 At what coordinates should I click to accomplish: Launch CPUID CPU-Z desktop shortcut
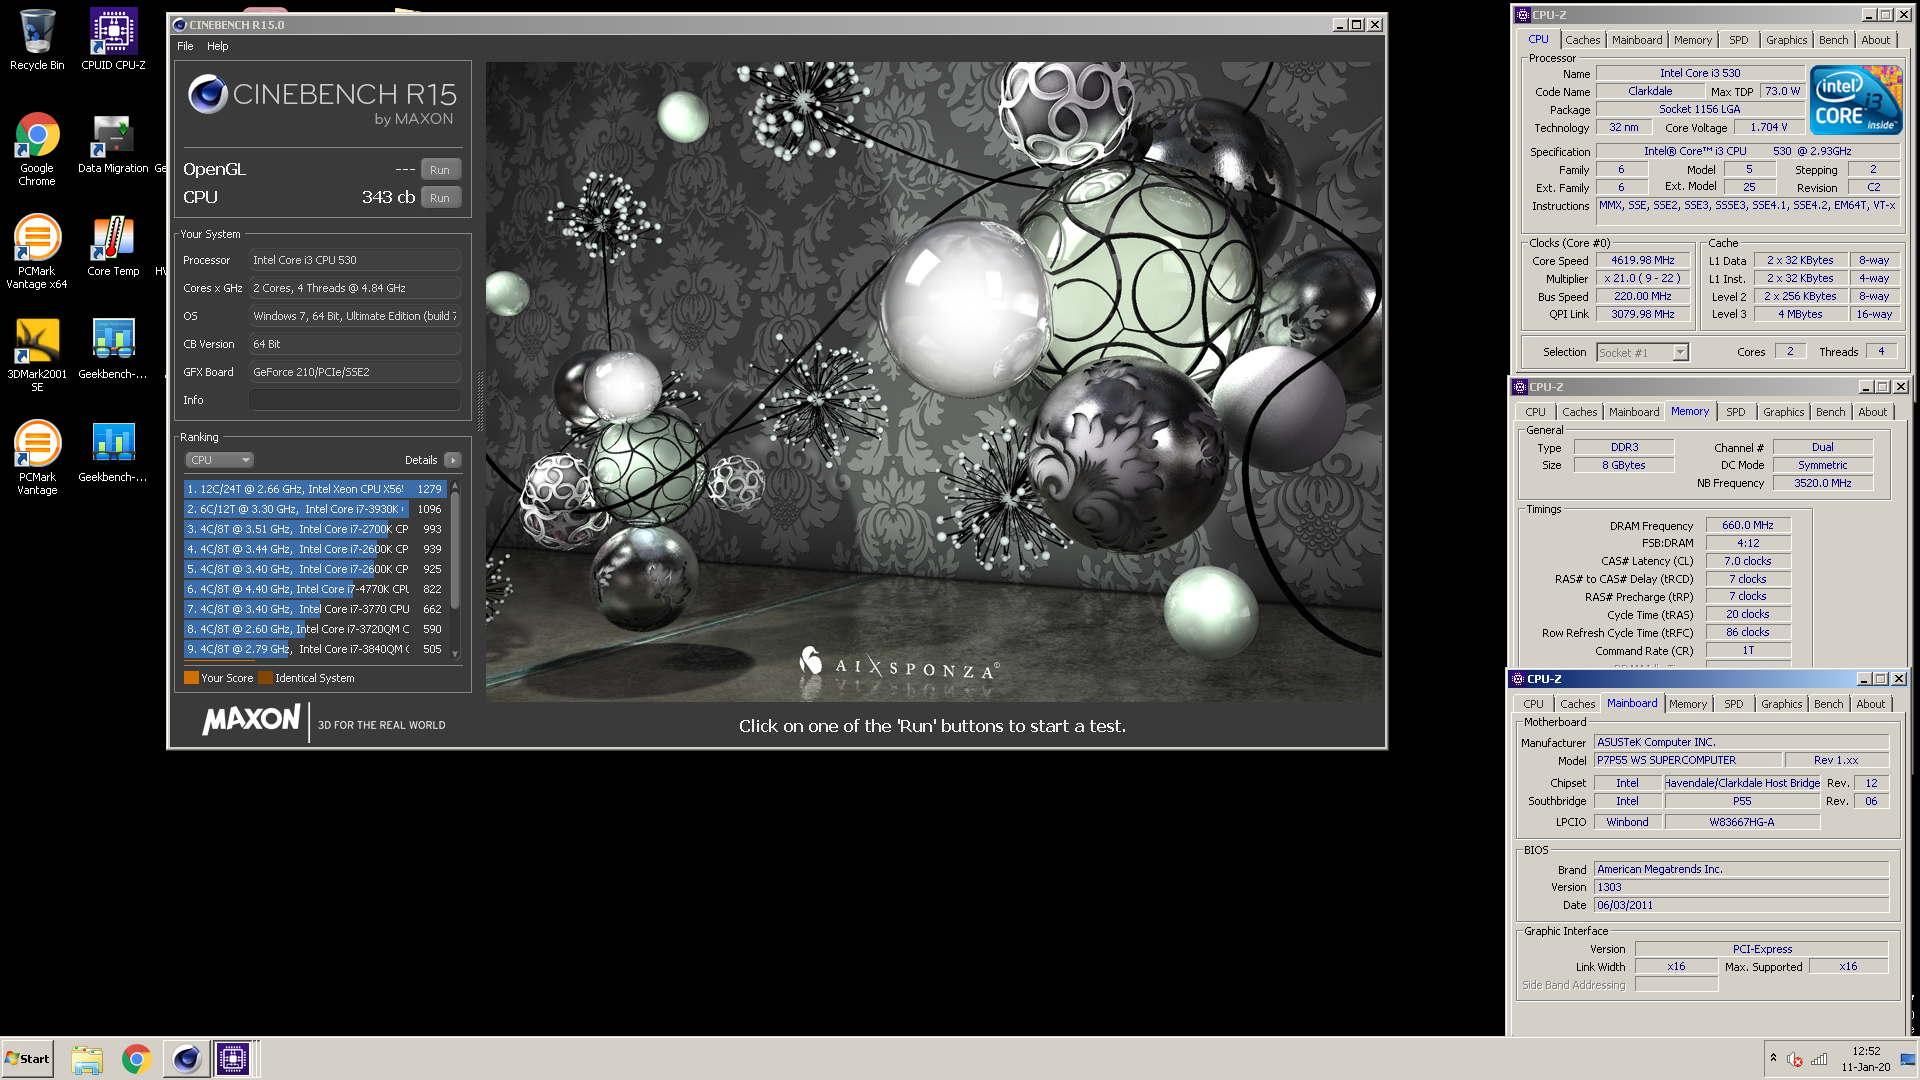(x=113, y=40)
